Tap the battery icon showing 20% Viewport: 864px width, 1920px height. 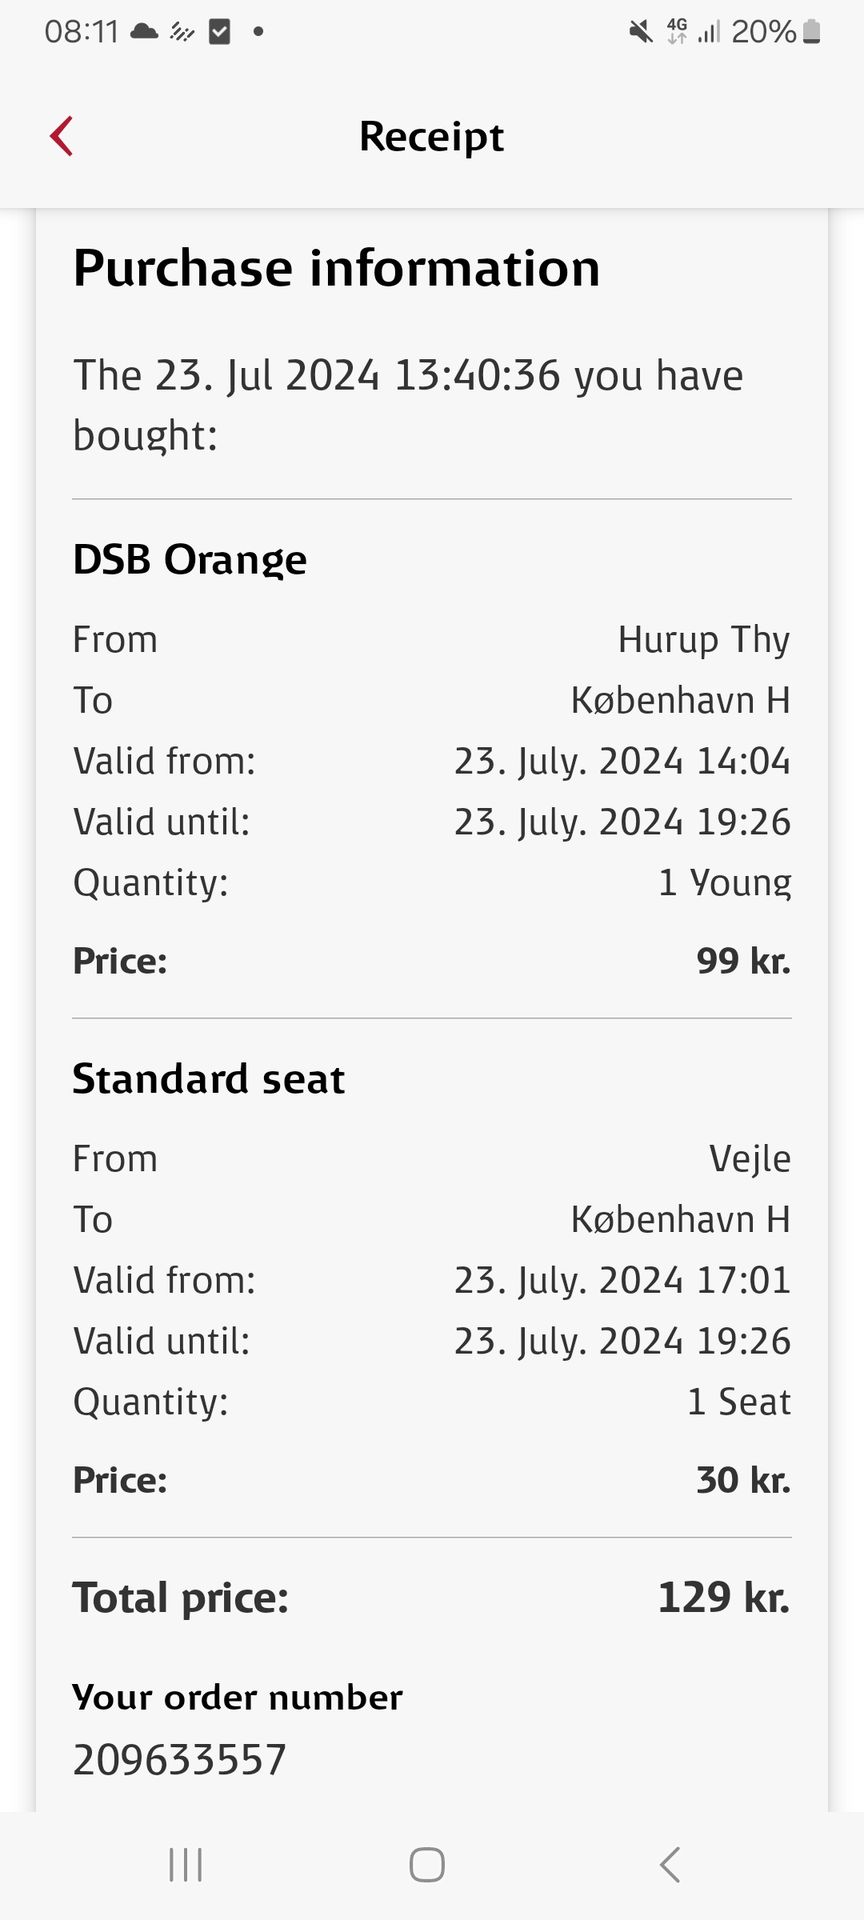click(812, 32)
